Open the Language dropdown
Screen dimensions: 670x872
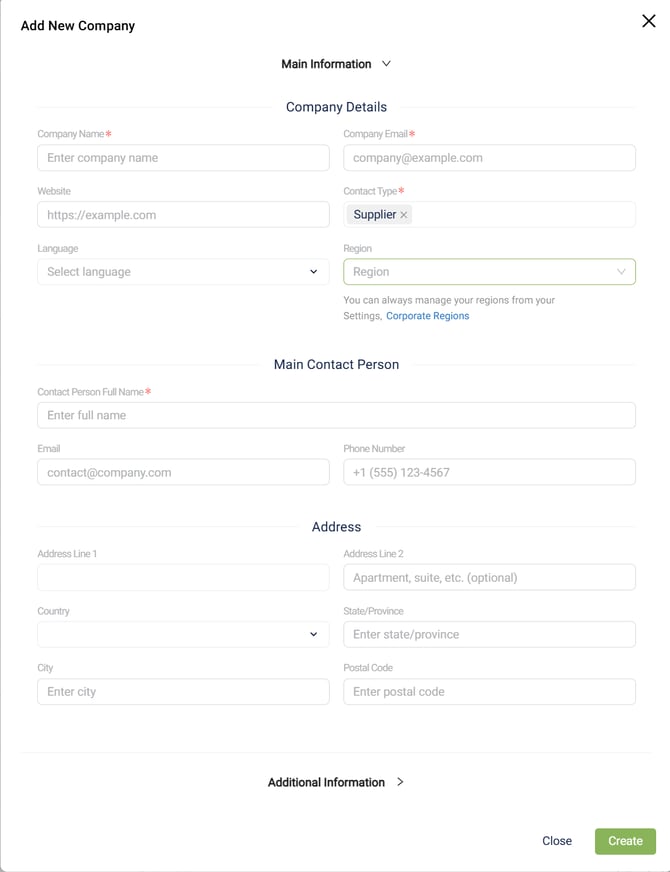183,272
